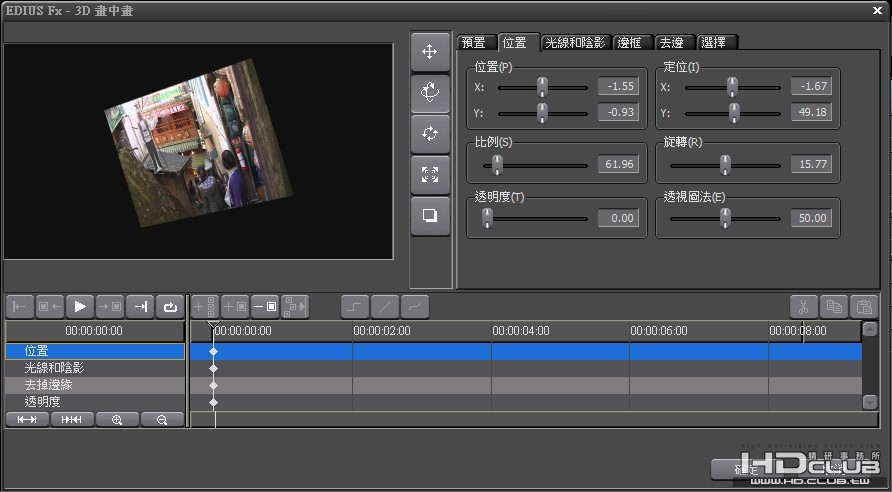Select 透明度 track in keyframe list
This screenshot has height=492, width=892.
point(95,402)
